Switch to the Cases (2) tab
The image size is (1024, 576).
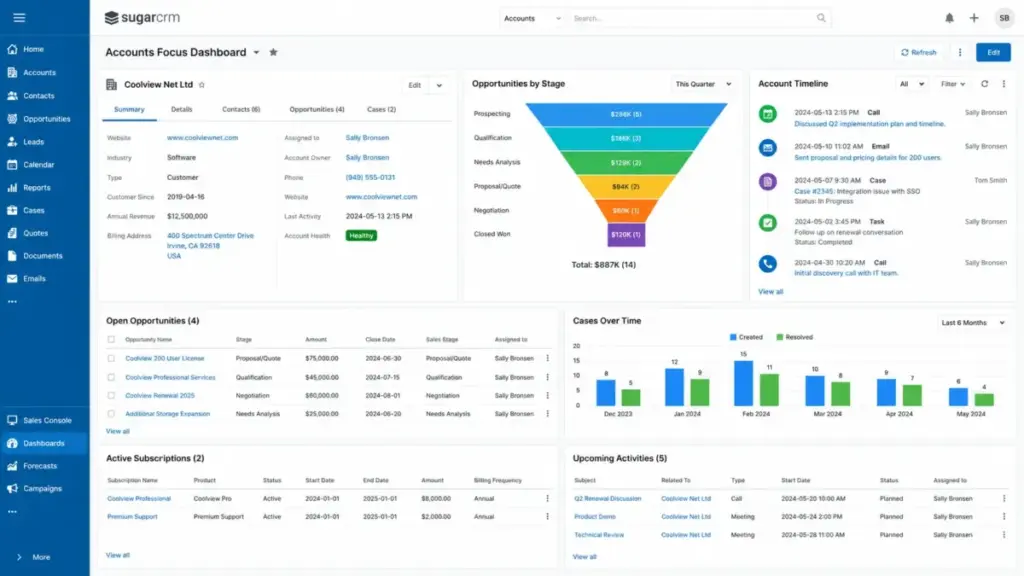(x=381, y=109)
